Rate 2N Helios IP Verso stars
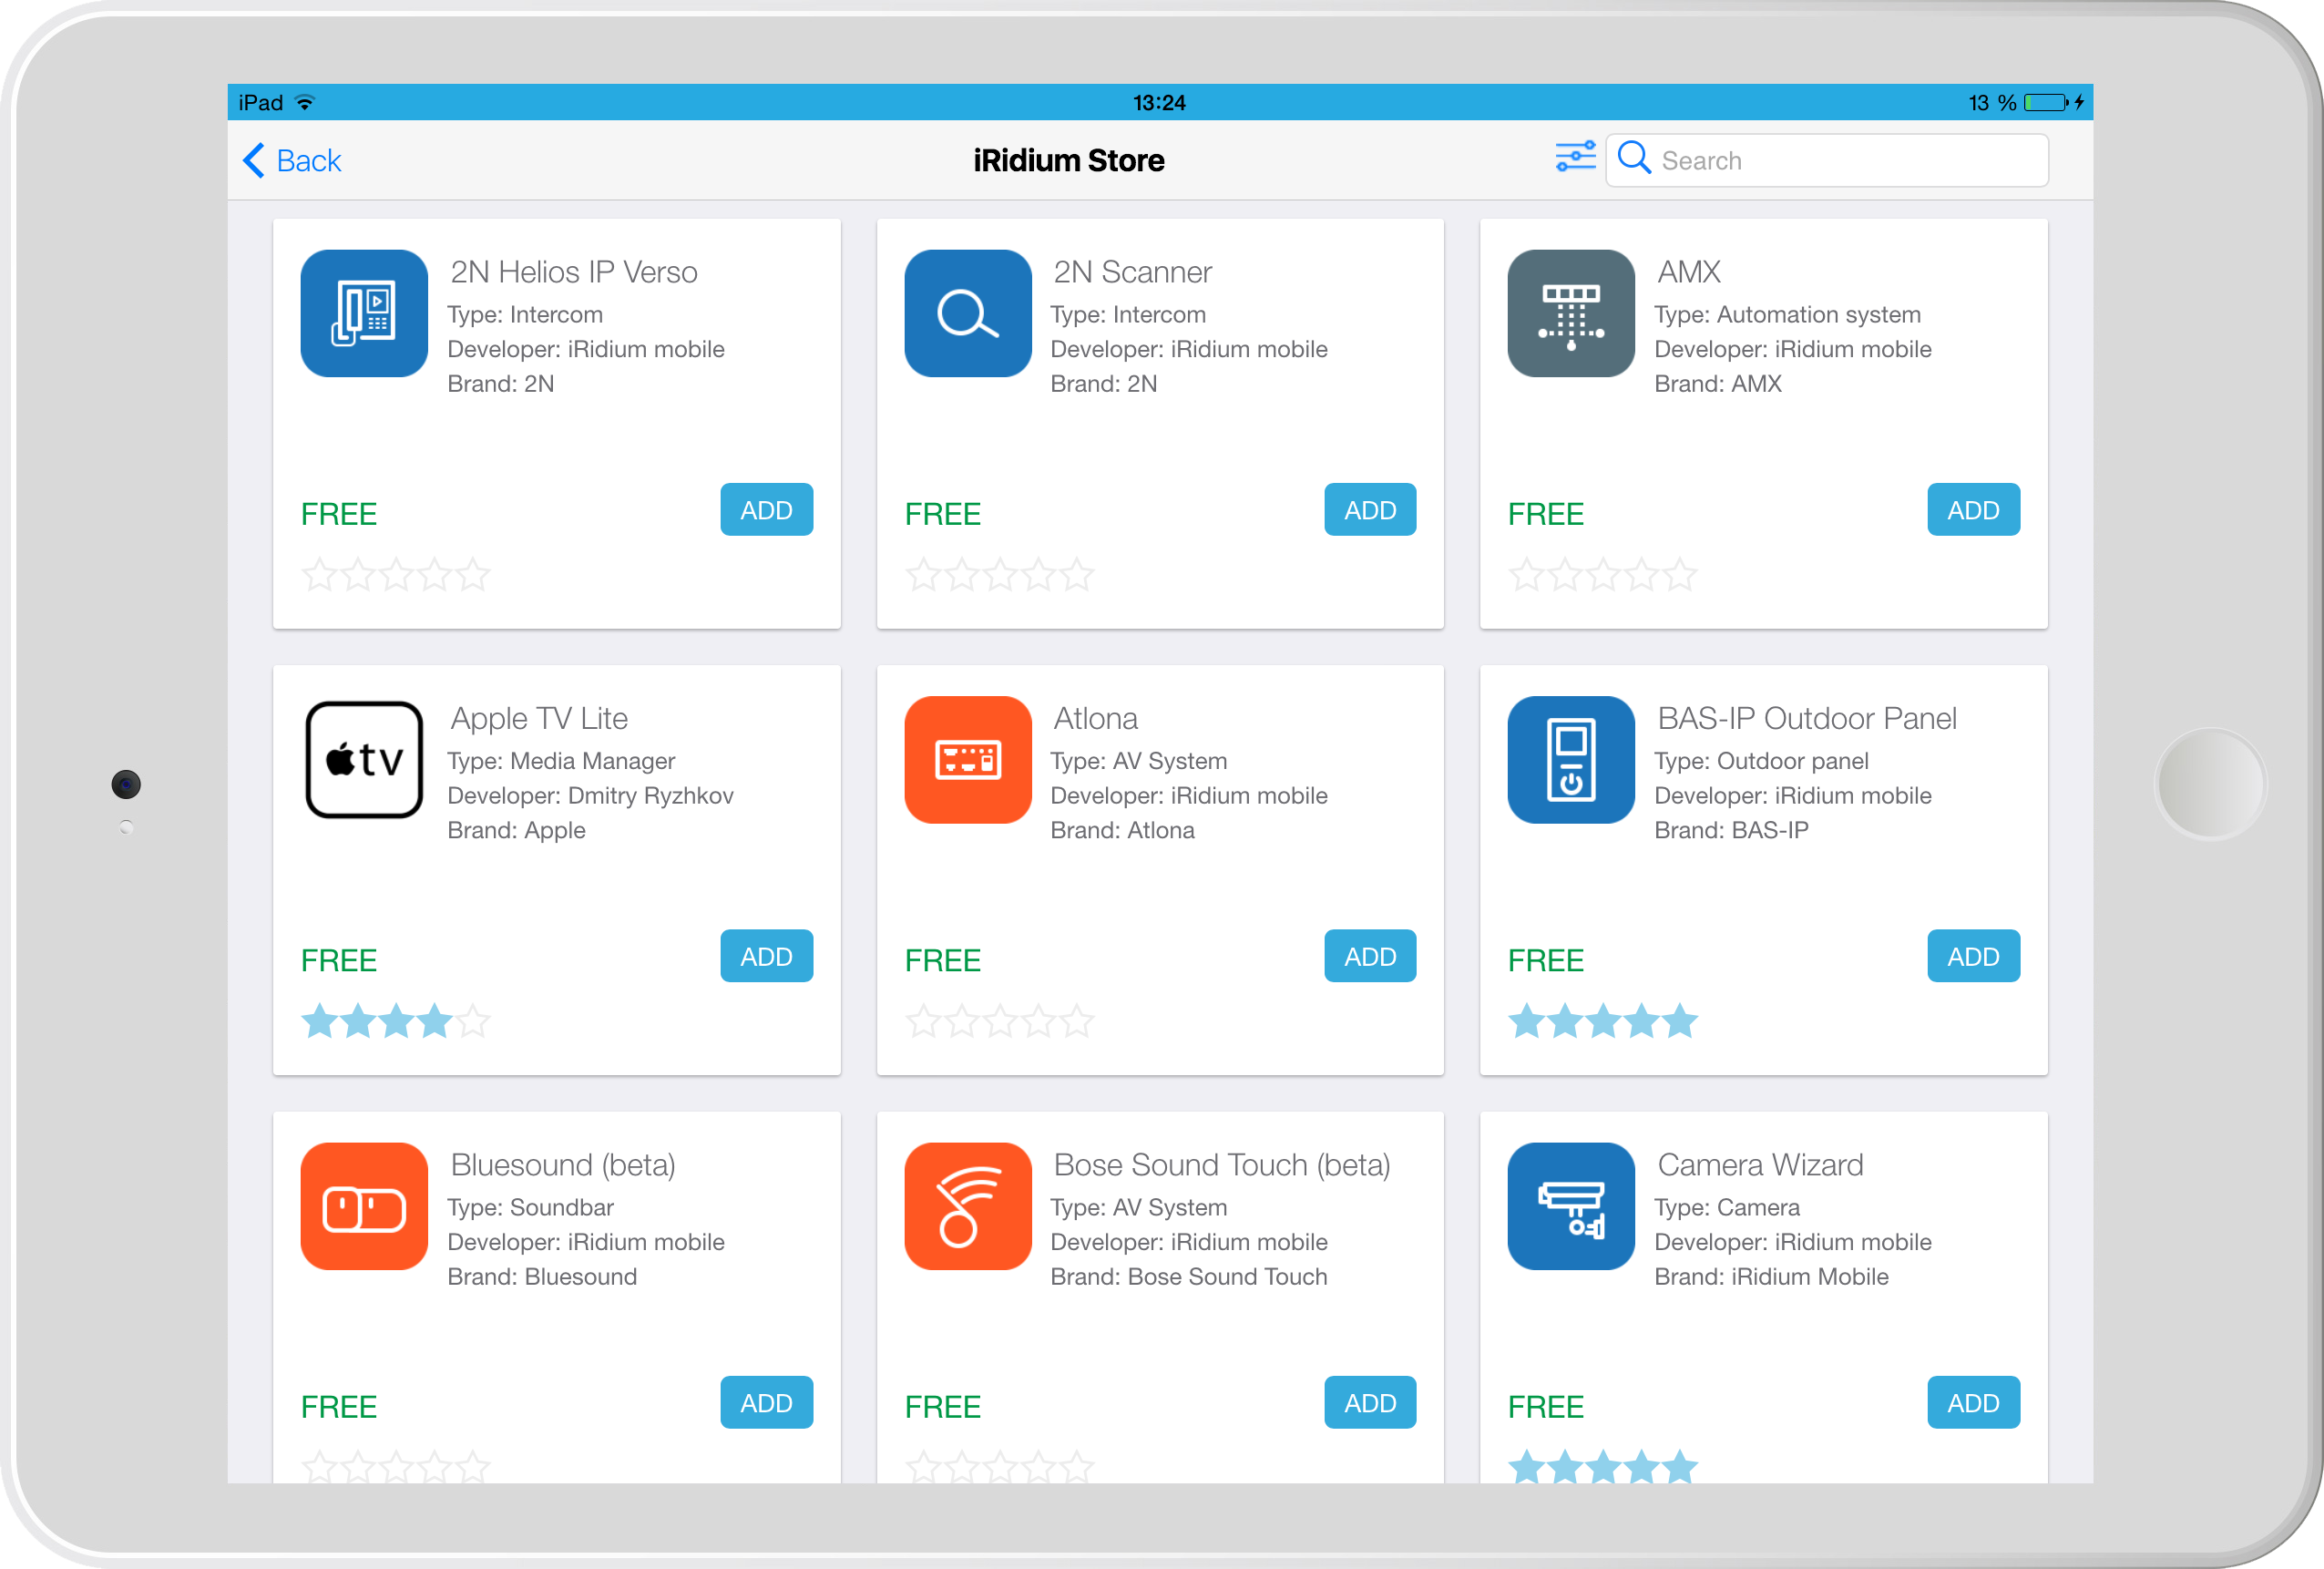Image resolution: width=2324 pixels, height=1569 pixels. [x=396, y=574]
